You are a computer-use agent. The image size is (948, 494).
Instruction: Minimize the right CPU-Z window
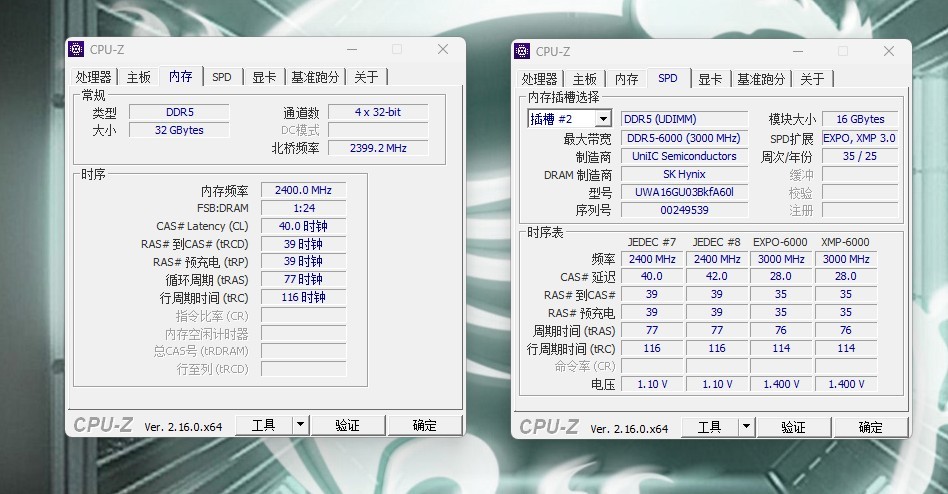point(798,51)
